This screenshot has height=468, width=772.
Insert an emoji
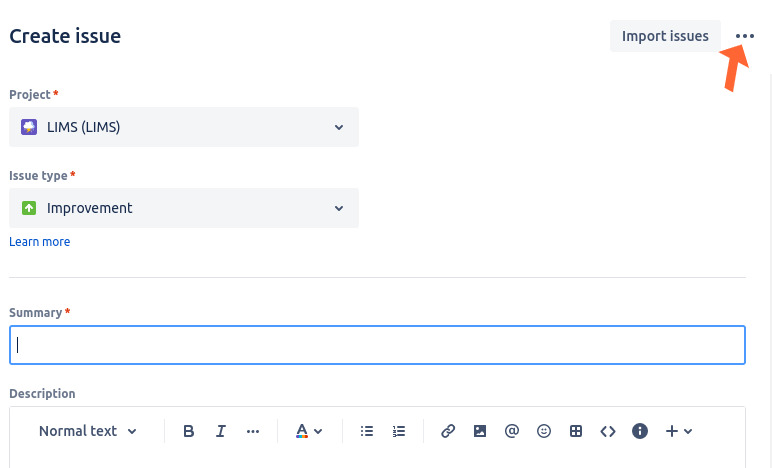(544, 431)
